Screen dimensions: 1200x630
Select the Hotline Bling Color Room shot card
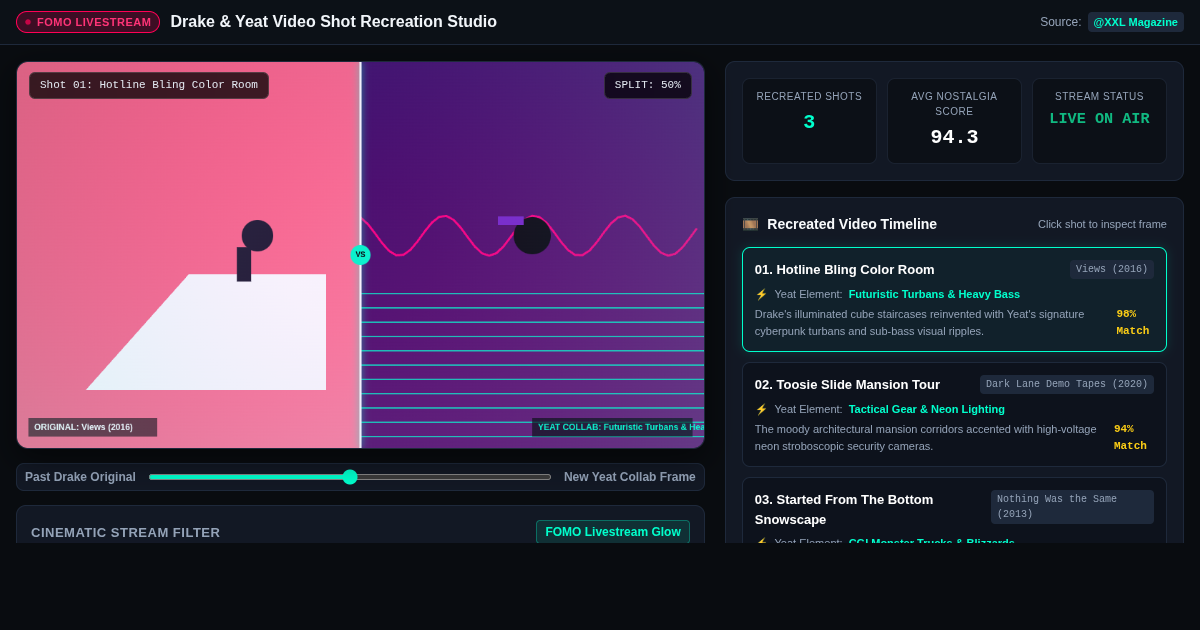(x=954, y=299)
